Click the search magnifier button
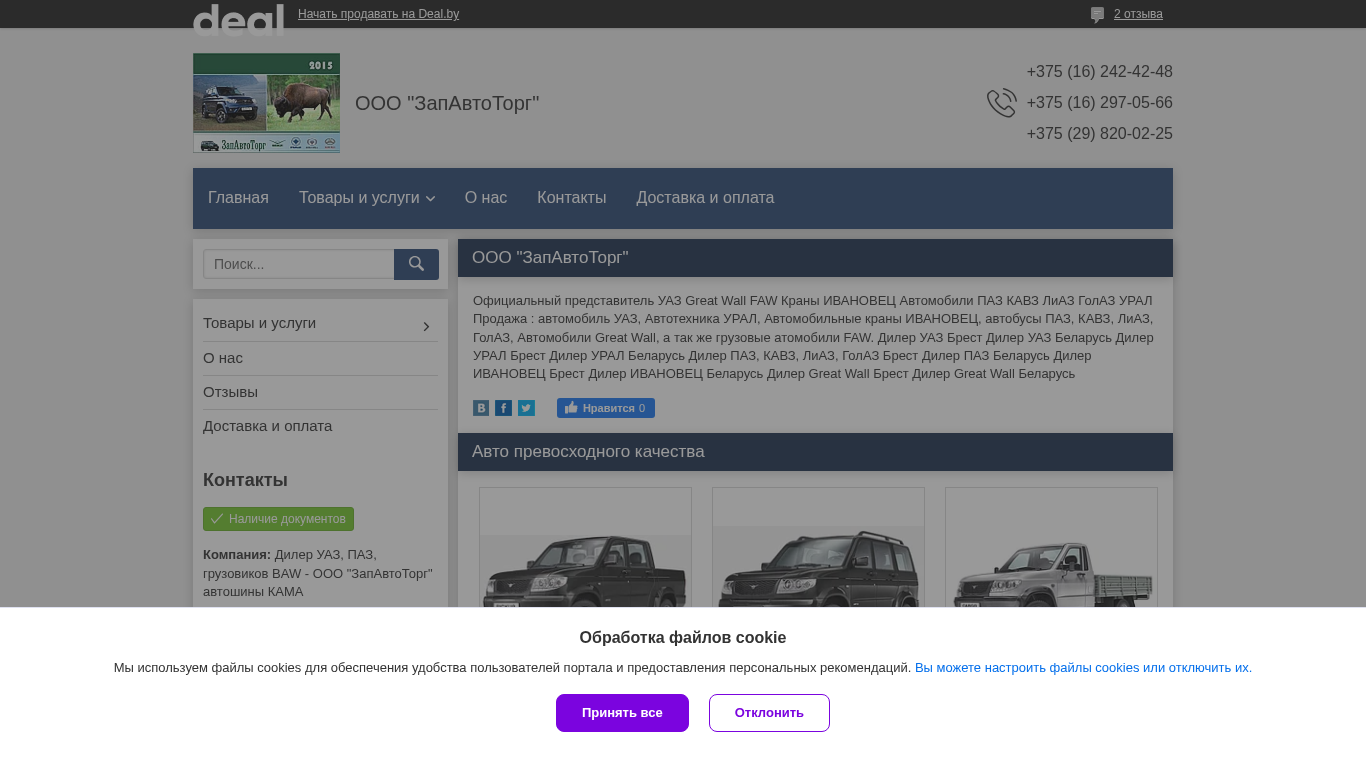Image resolution: width=1366 pixels, height=768 pixels. coord(416,264)
